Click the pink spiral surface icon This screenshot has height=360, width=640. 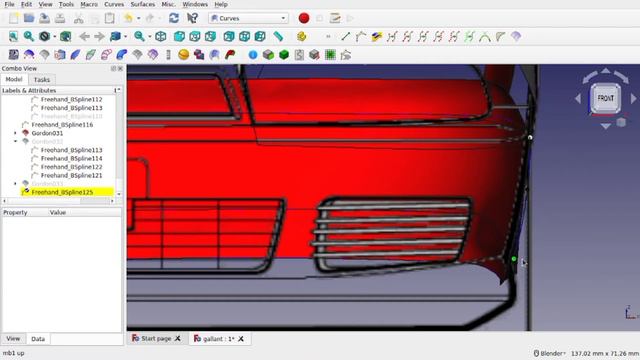(x=106, y=55)
